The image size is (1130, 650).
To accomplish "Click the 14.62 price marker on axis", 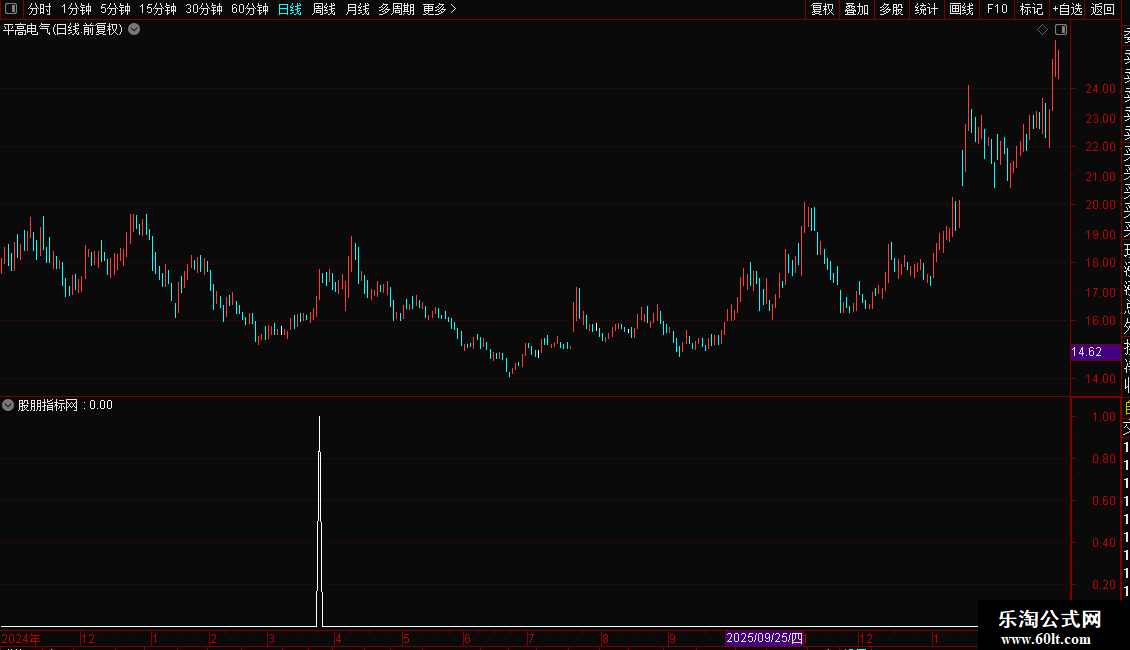I will 1095,352.
